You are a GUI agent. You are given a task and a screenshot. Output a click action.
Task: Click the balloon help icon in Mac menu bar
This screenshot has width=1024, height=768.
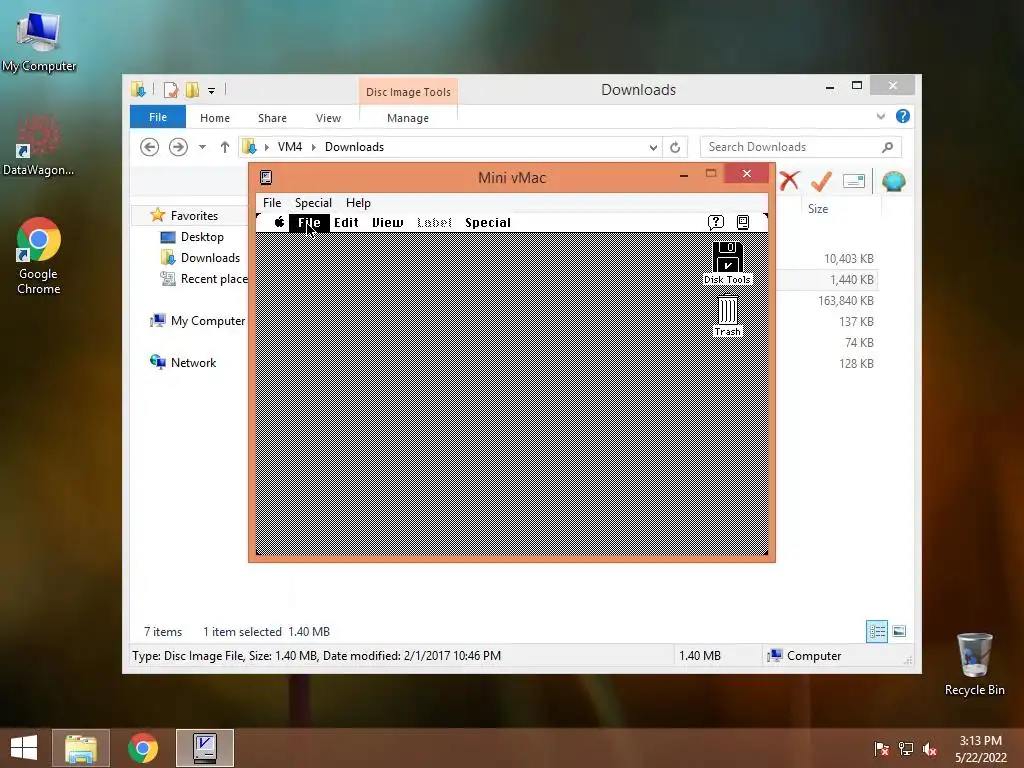[716, 223]
